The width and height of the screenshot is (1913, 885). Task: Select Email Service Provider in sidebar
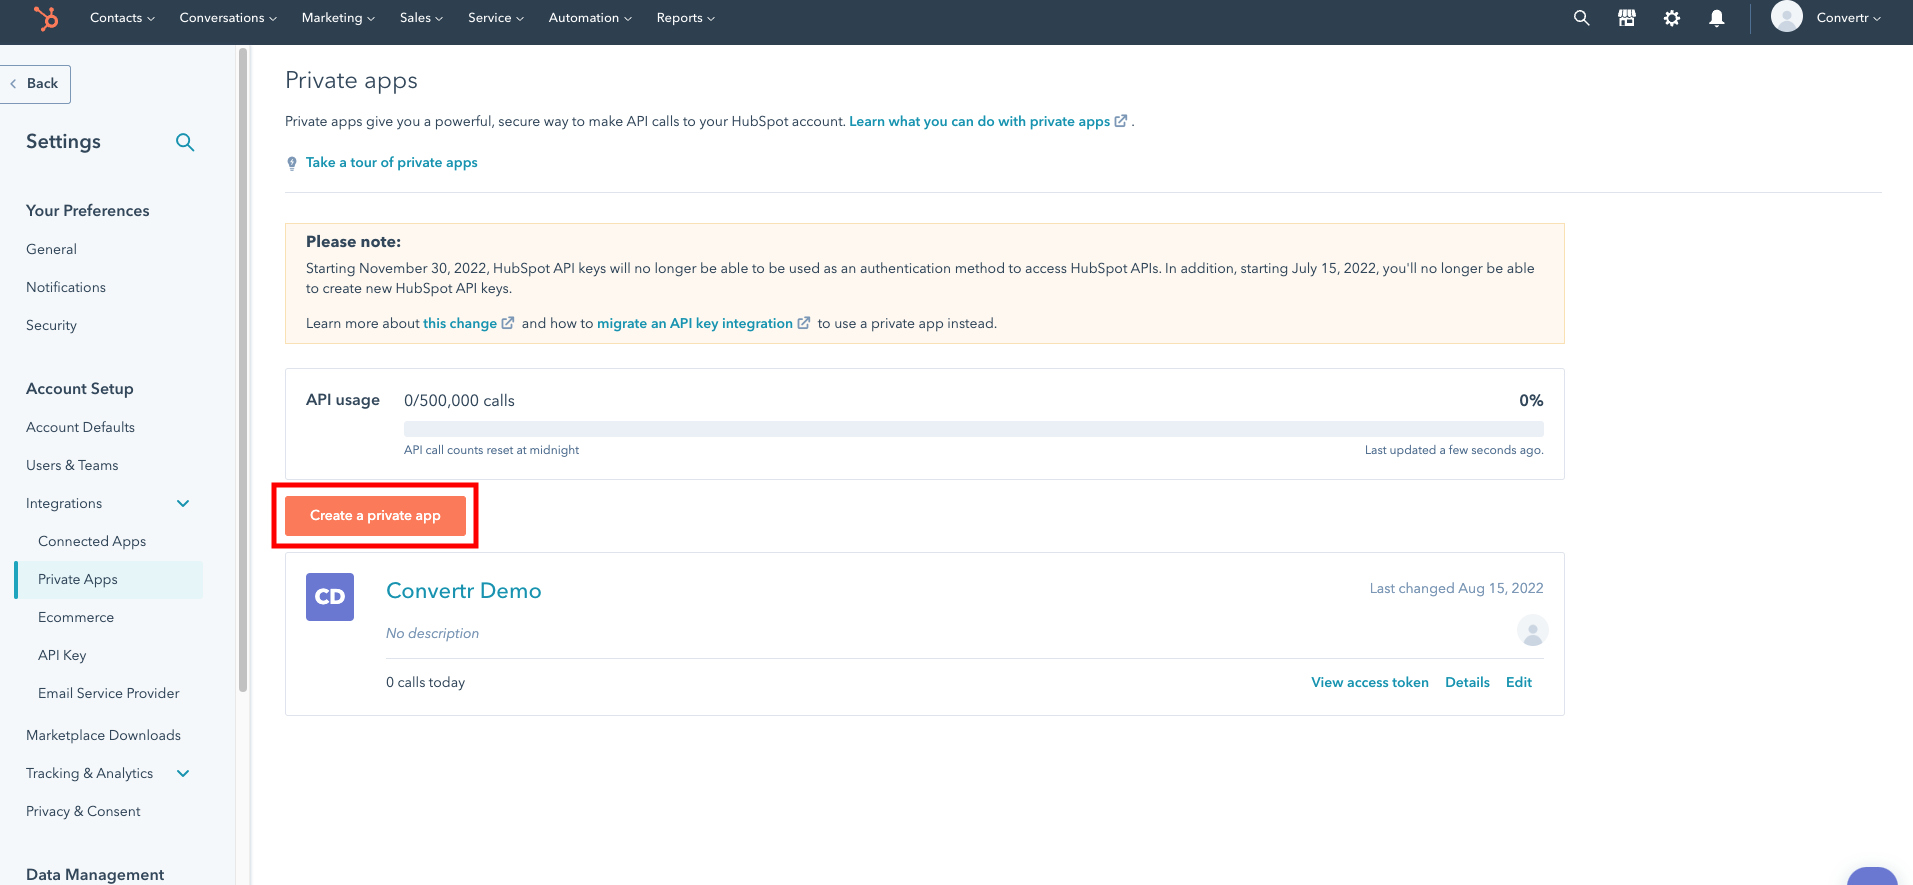109,693
